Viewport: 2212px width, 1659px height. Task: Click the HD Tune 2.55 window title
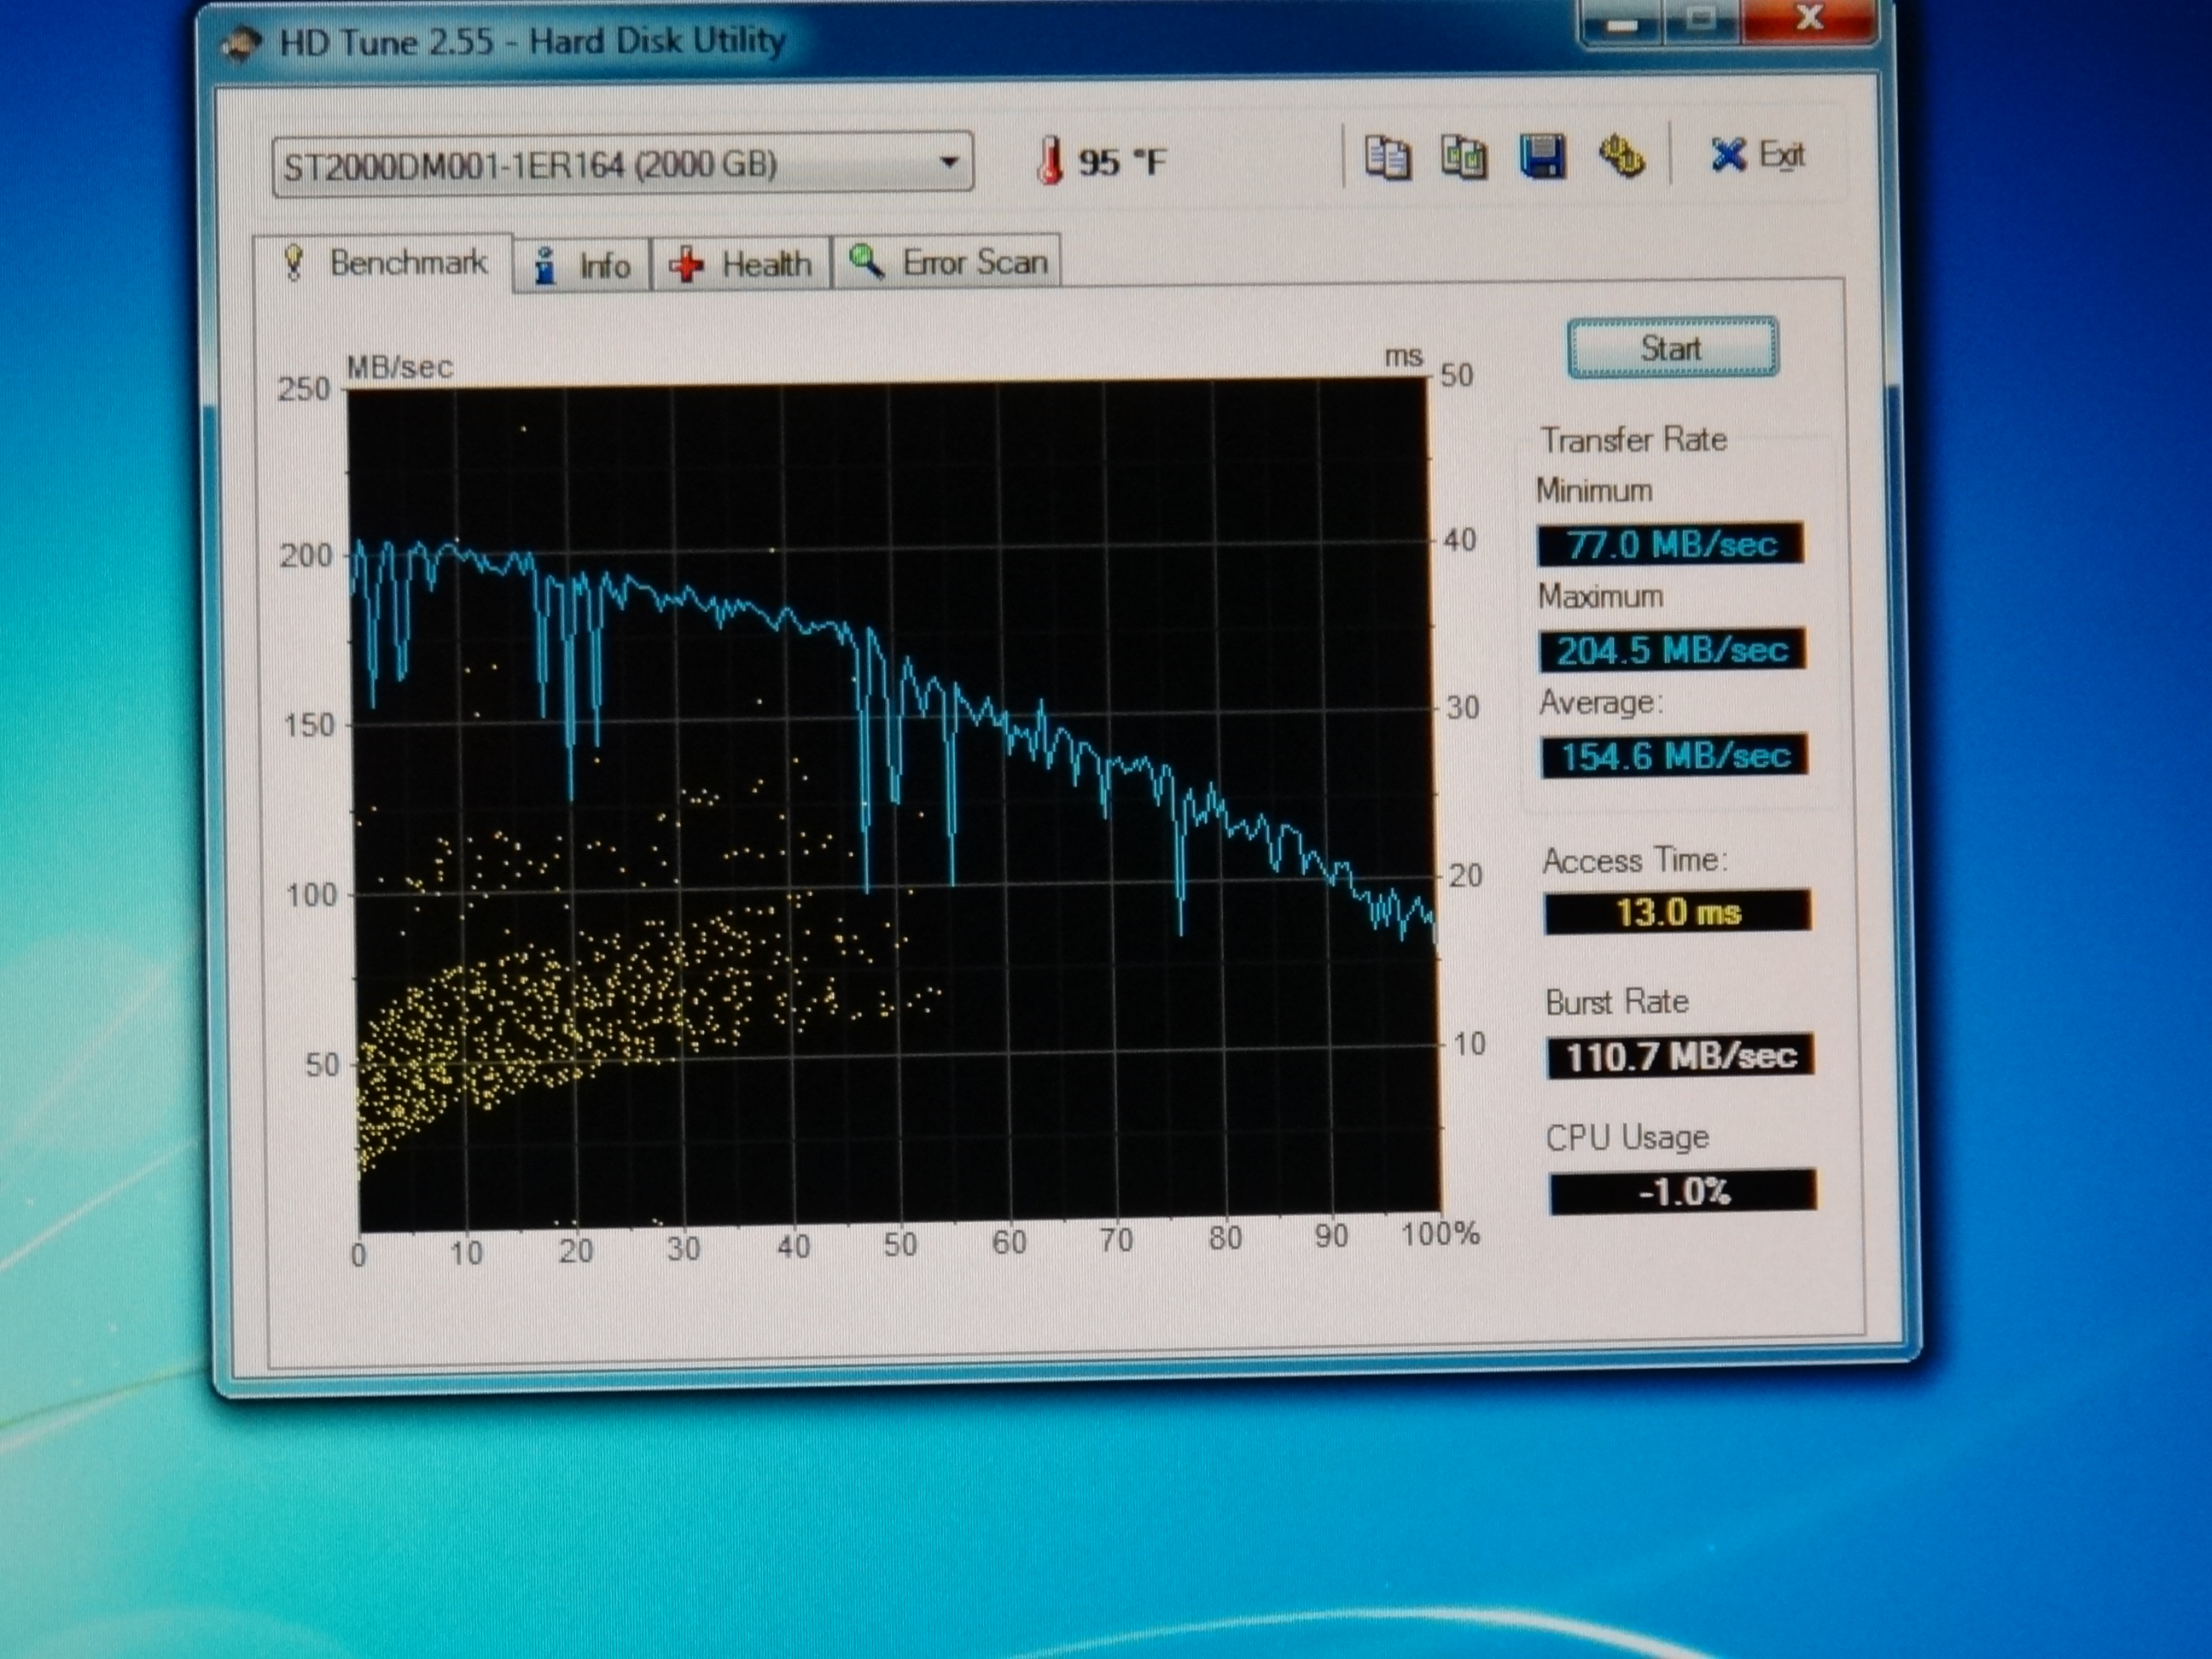point(532,41)
